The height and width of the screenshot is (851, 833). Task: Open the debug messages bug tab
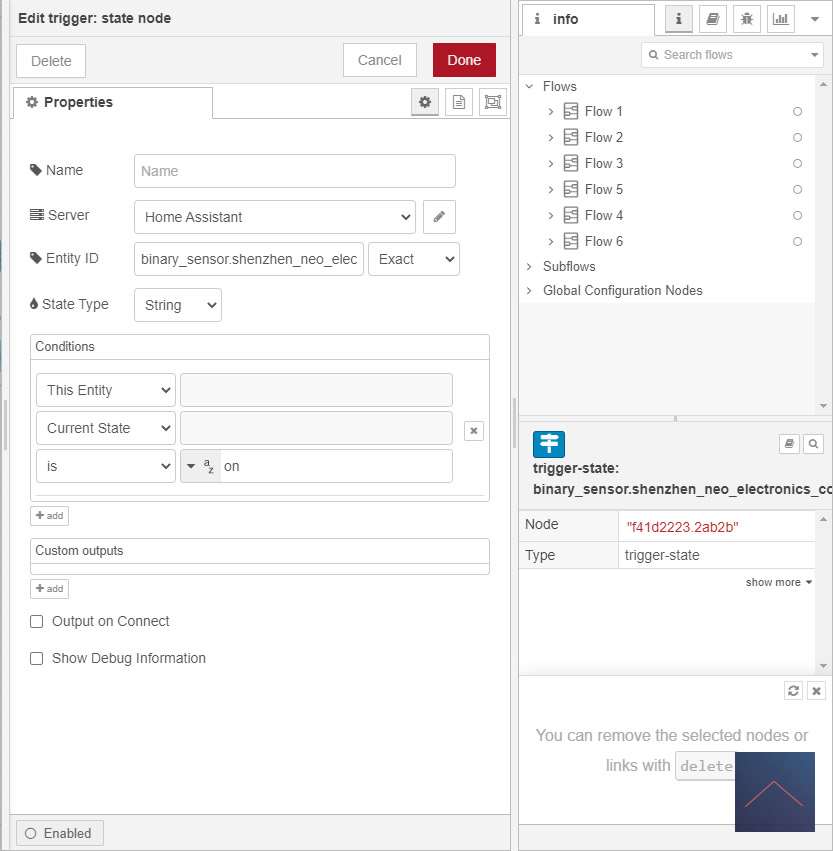[746, 19]
